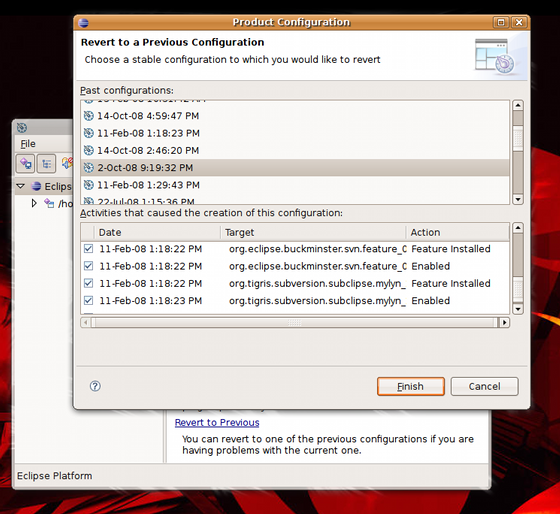Toggle checkbox for subclipse.mylyn Enabled row
The height and width of the screenshot is (514, 560).
coord(88,300)
